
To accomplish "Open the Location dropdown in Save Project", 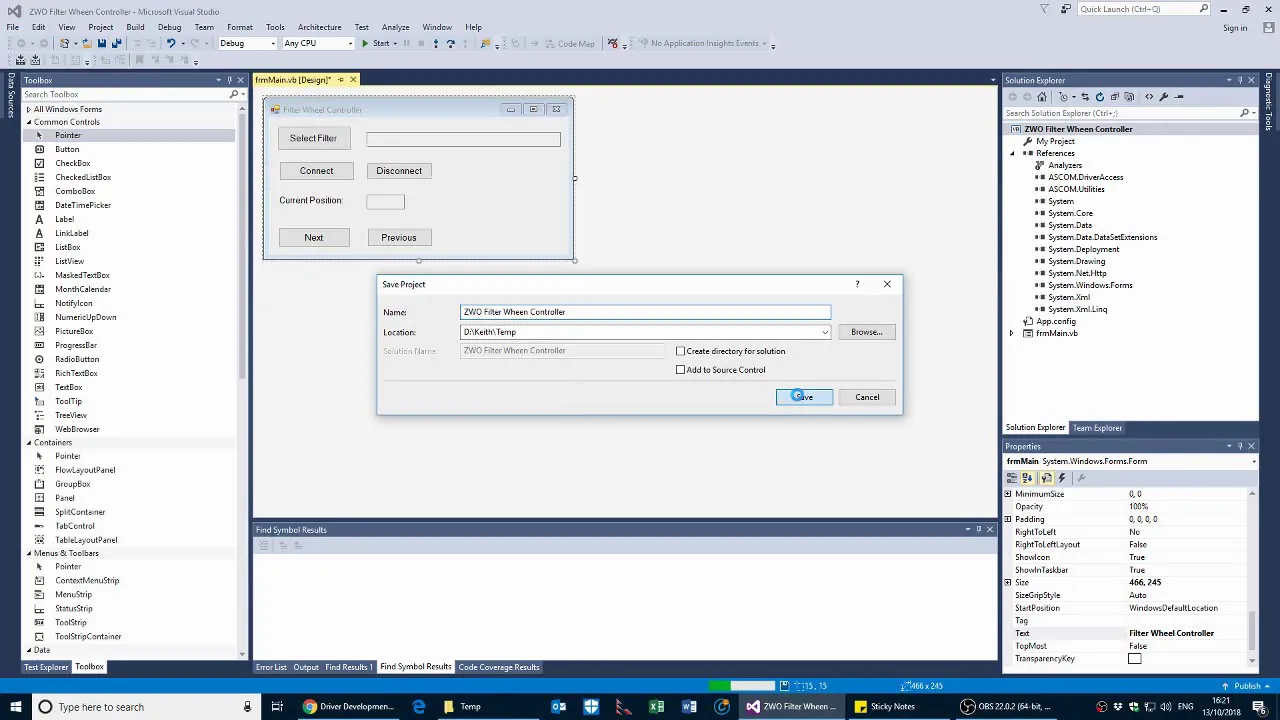I will click(x=825, y=332).
